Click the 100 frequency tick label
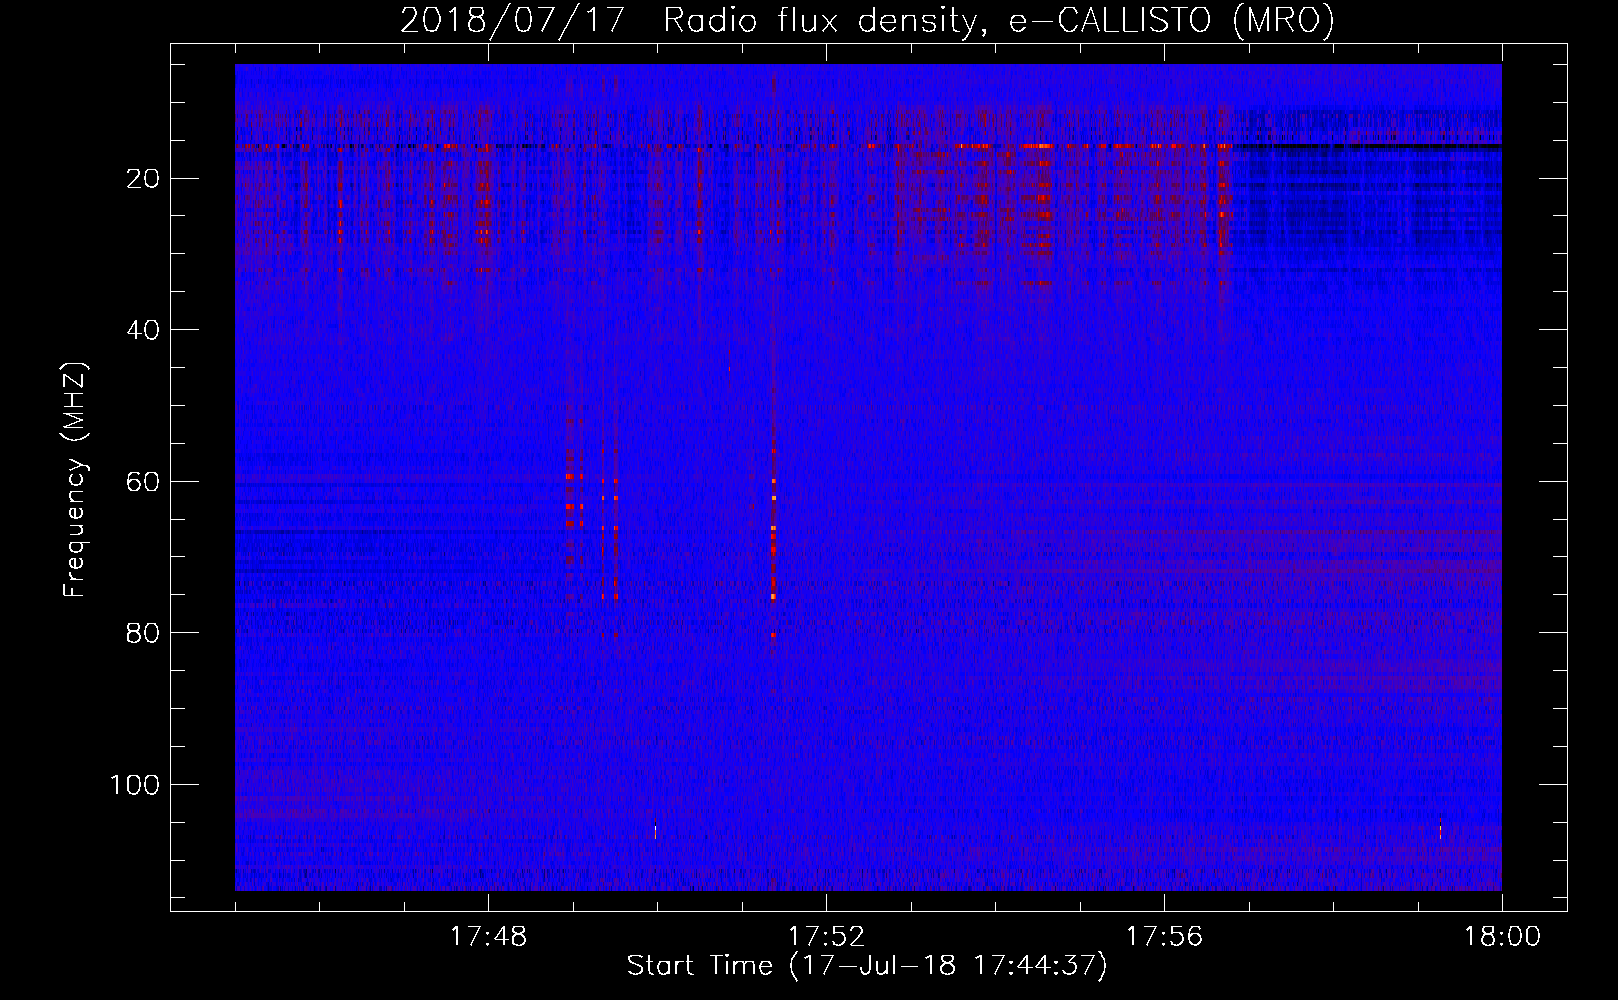1618x1000 pixels. pyautogui.click(x=135, y=785)
